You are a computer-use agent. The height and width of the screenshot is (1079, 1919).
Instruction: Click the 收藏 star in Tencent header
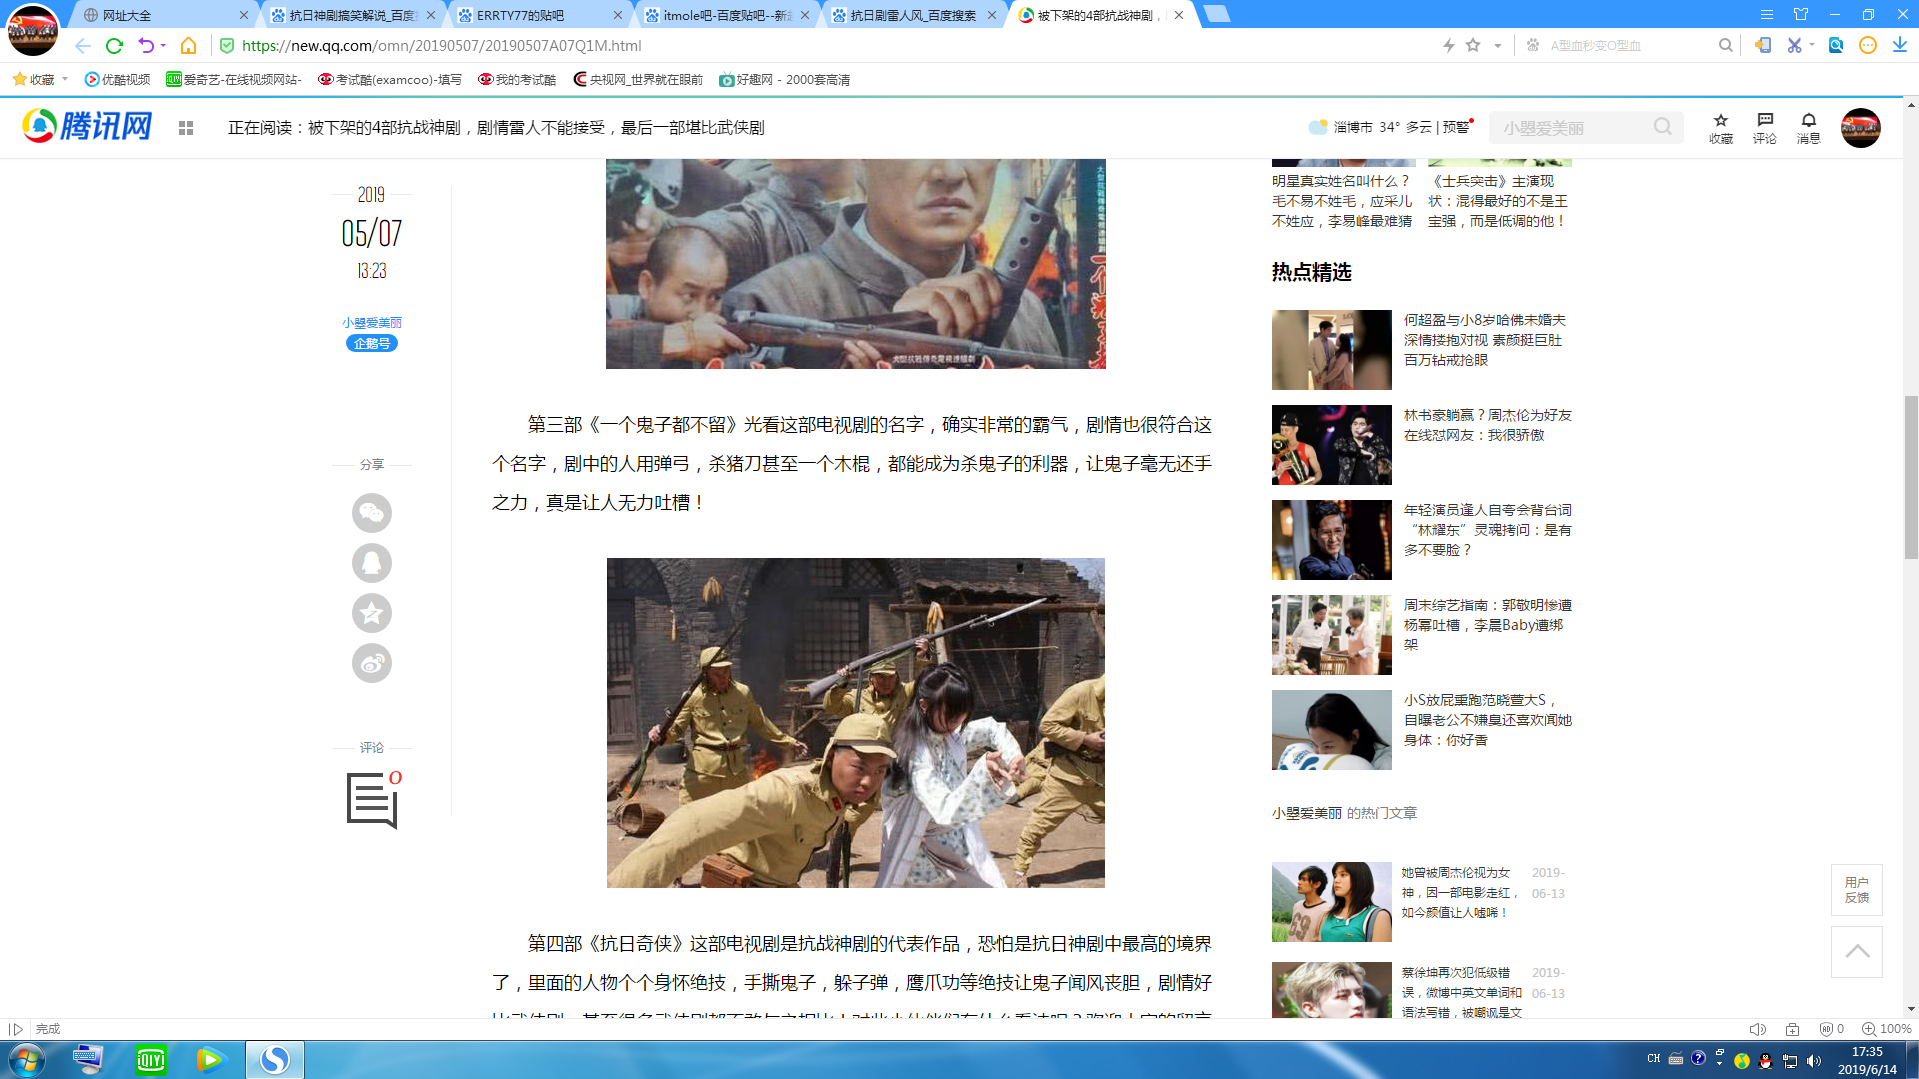1721,128
